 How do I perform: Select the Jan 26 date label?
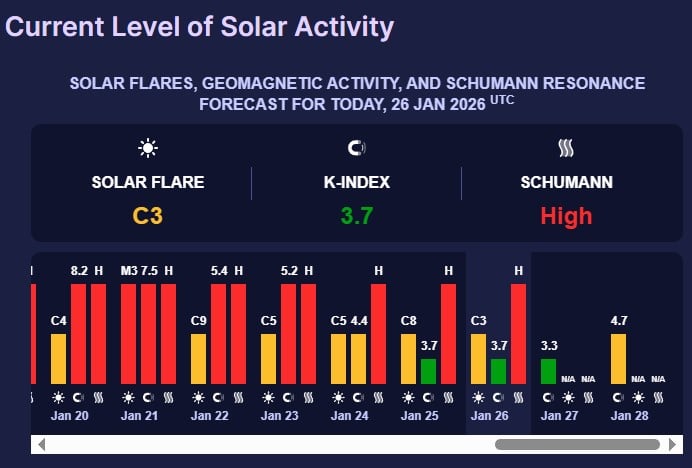point(490,414)
